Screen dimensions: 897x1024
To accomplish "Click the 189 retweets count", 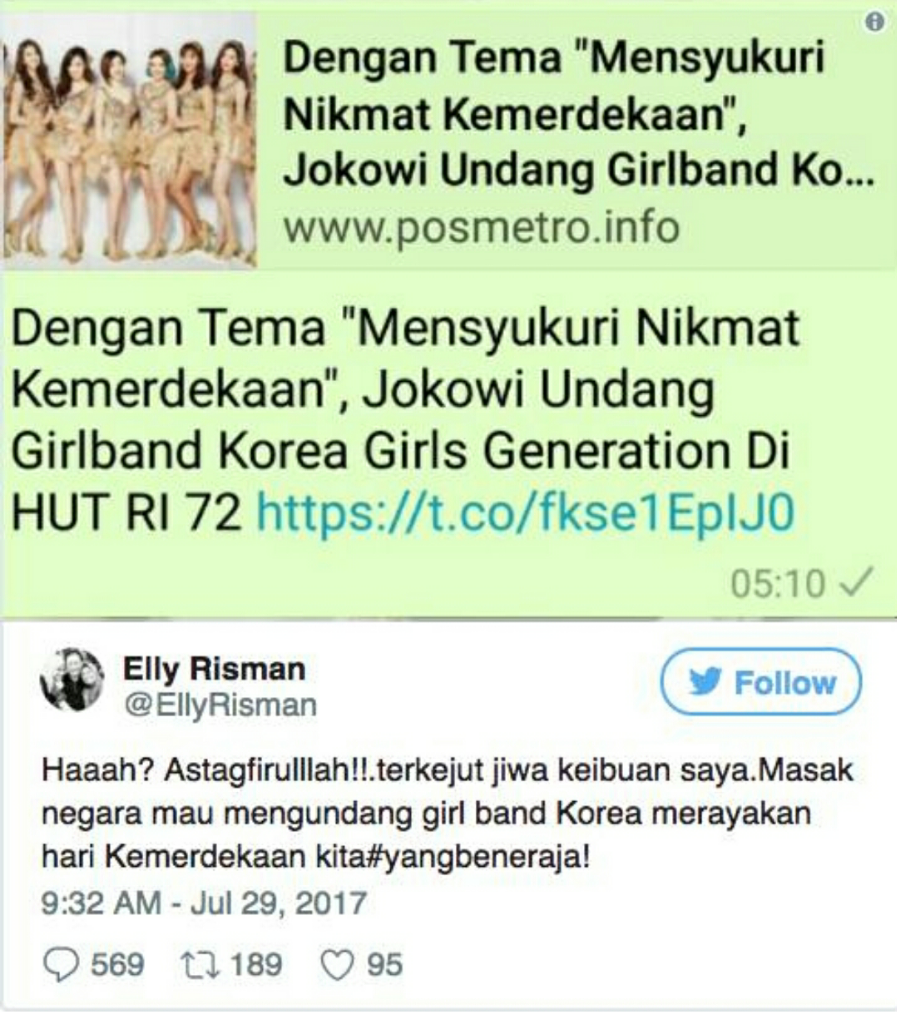I will click(256, 965).
